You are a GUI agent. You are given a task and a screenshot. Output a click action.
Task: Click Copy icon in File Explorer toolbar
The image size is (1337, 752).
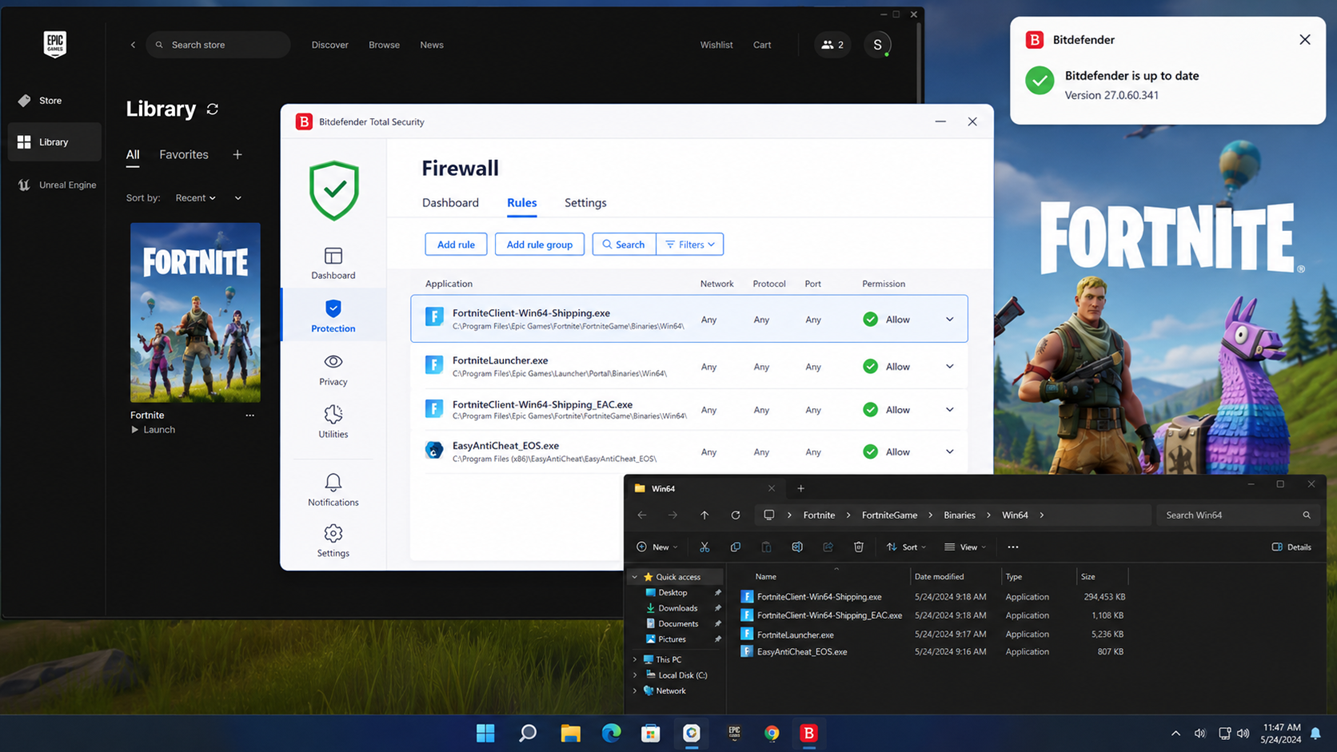click(x=735, y=547)
